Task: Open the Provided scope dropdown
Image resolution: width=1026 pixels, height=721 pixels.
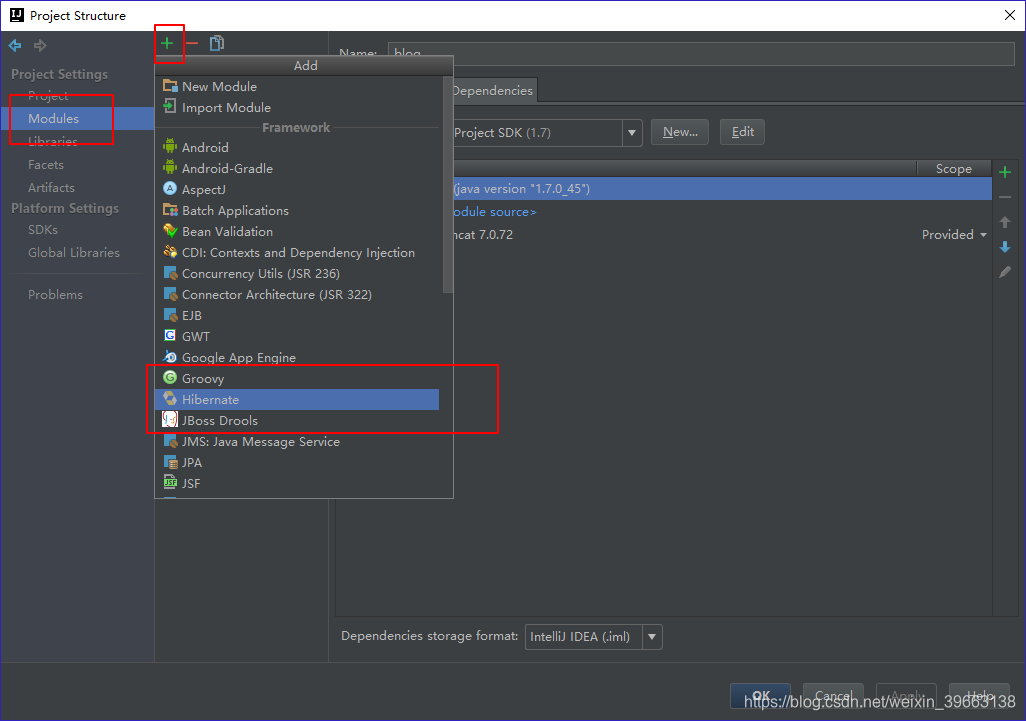Action: click(954, 234)
